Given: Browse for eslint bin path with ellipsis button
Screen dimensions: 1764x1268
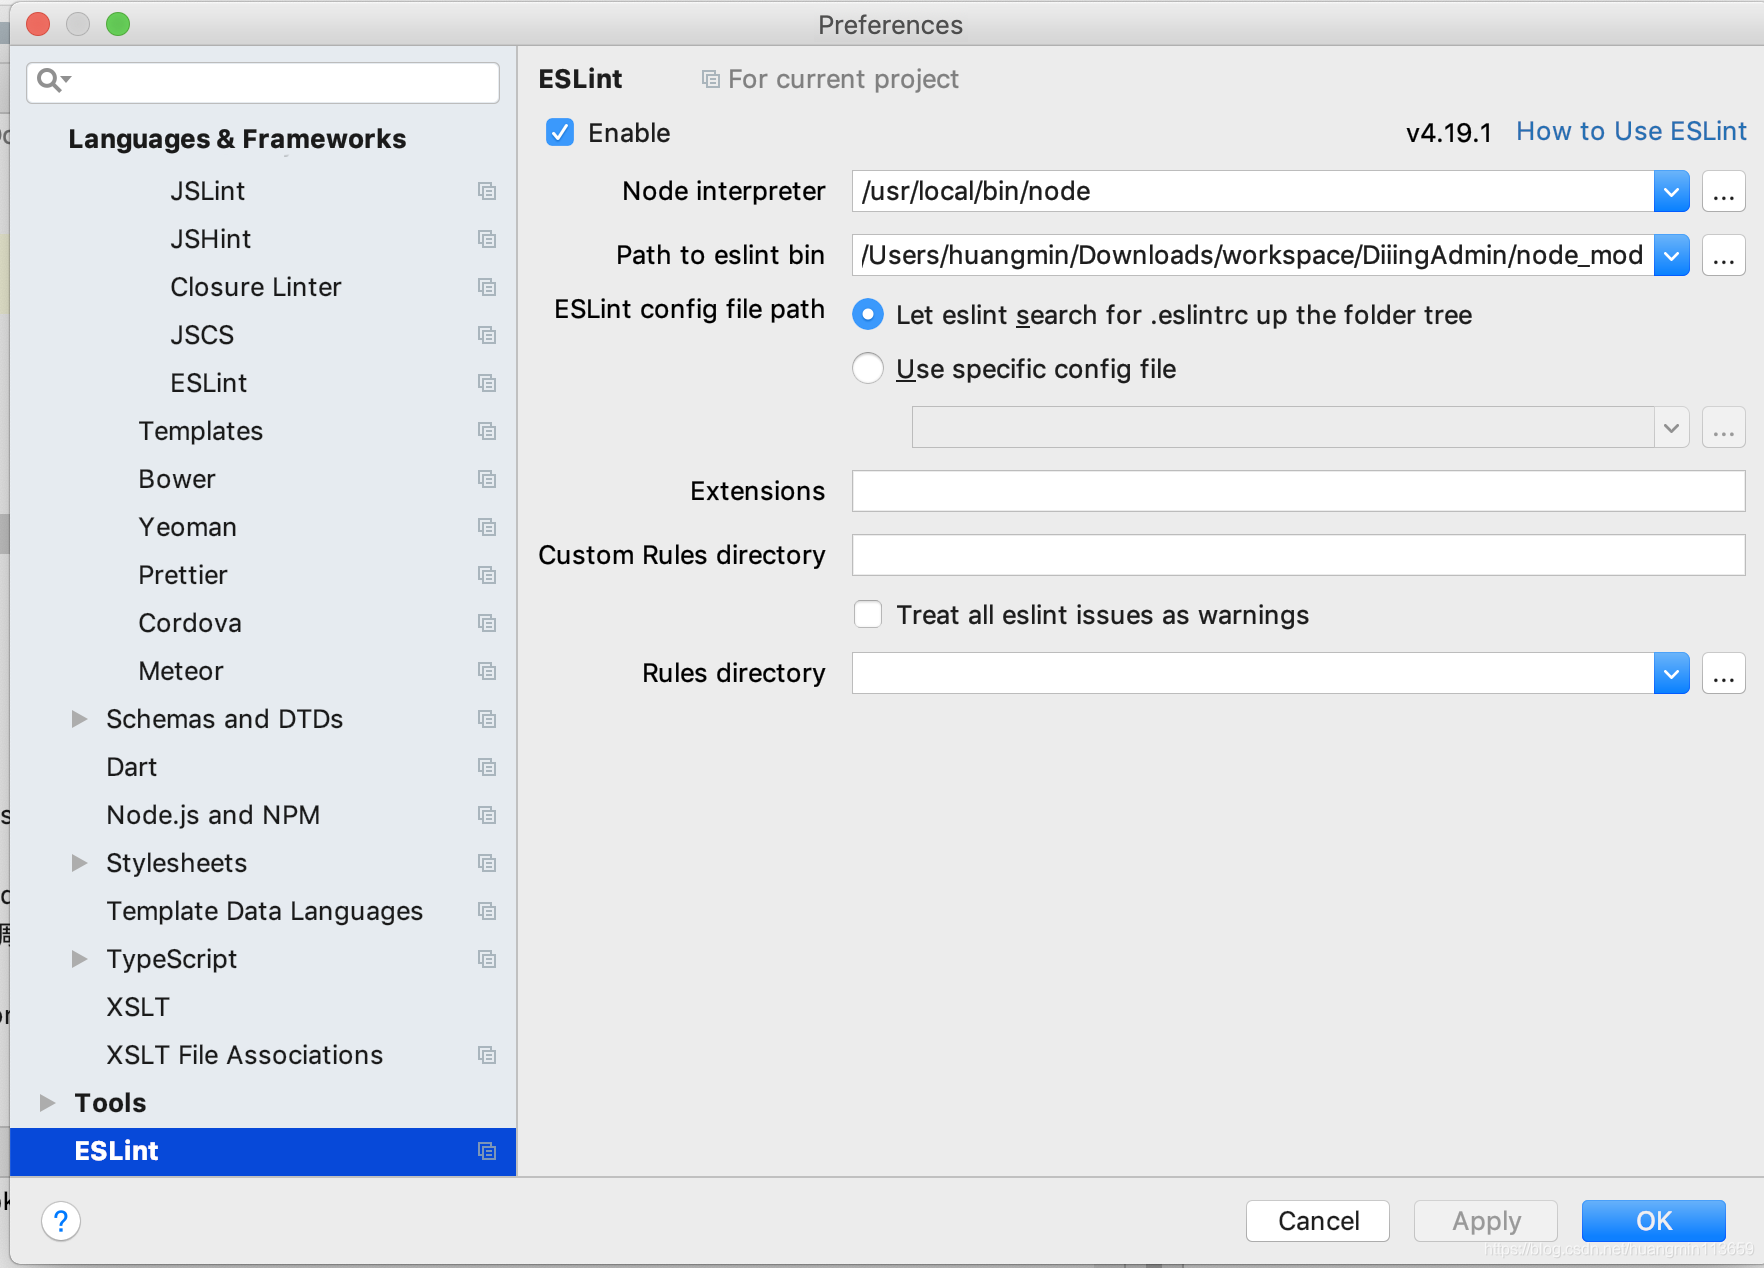Looking at the screenshot, I should (1723, 255).
